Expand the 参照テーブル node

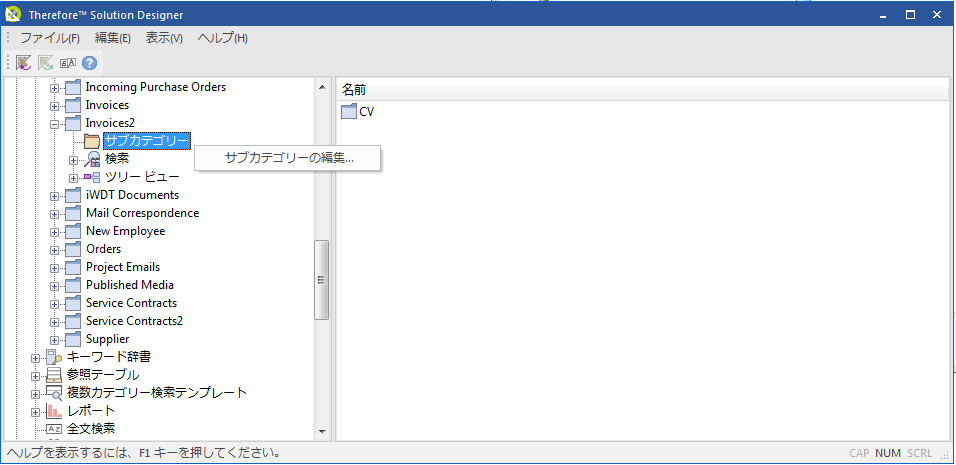[x=35, y=376]
